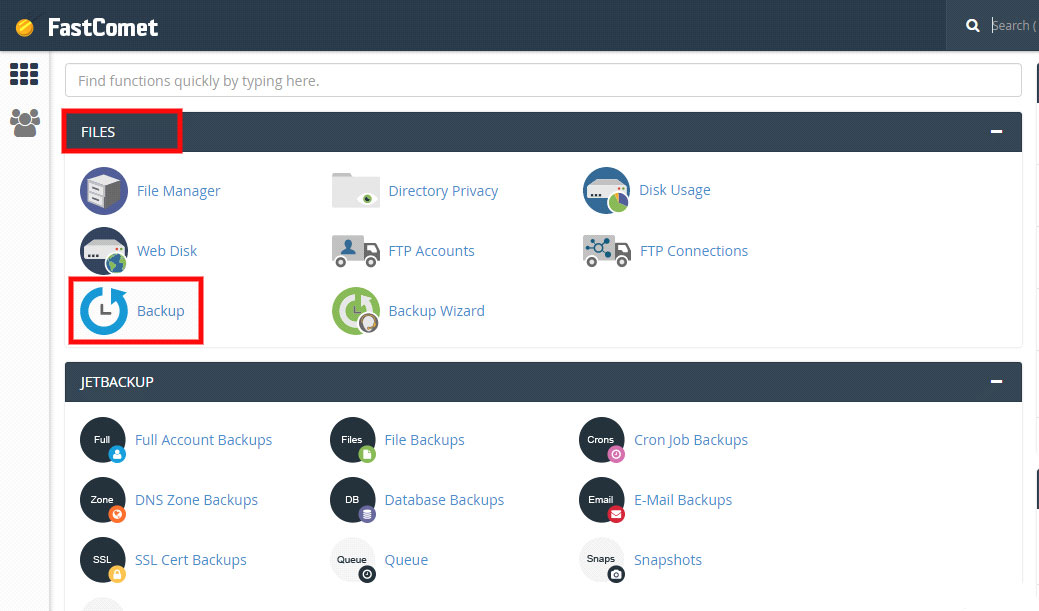Click the Full Account Backups icon

pyautogui.click(x=103, y=440)
